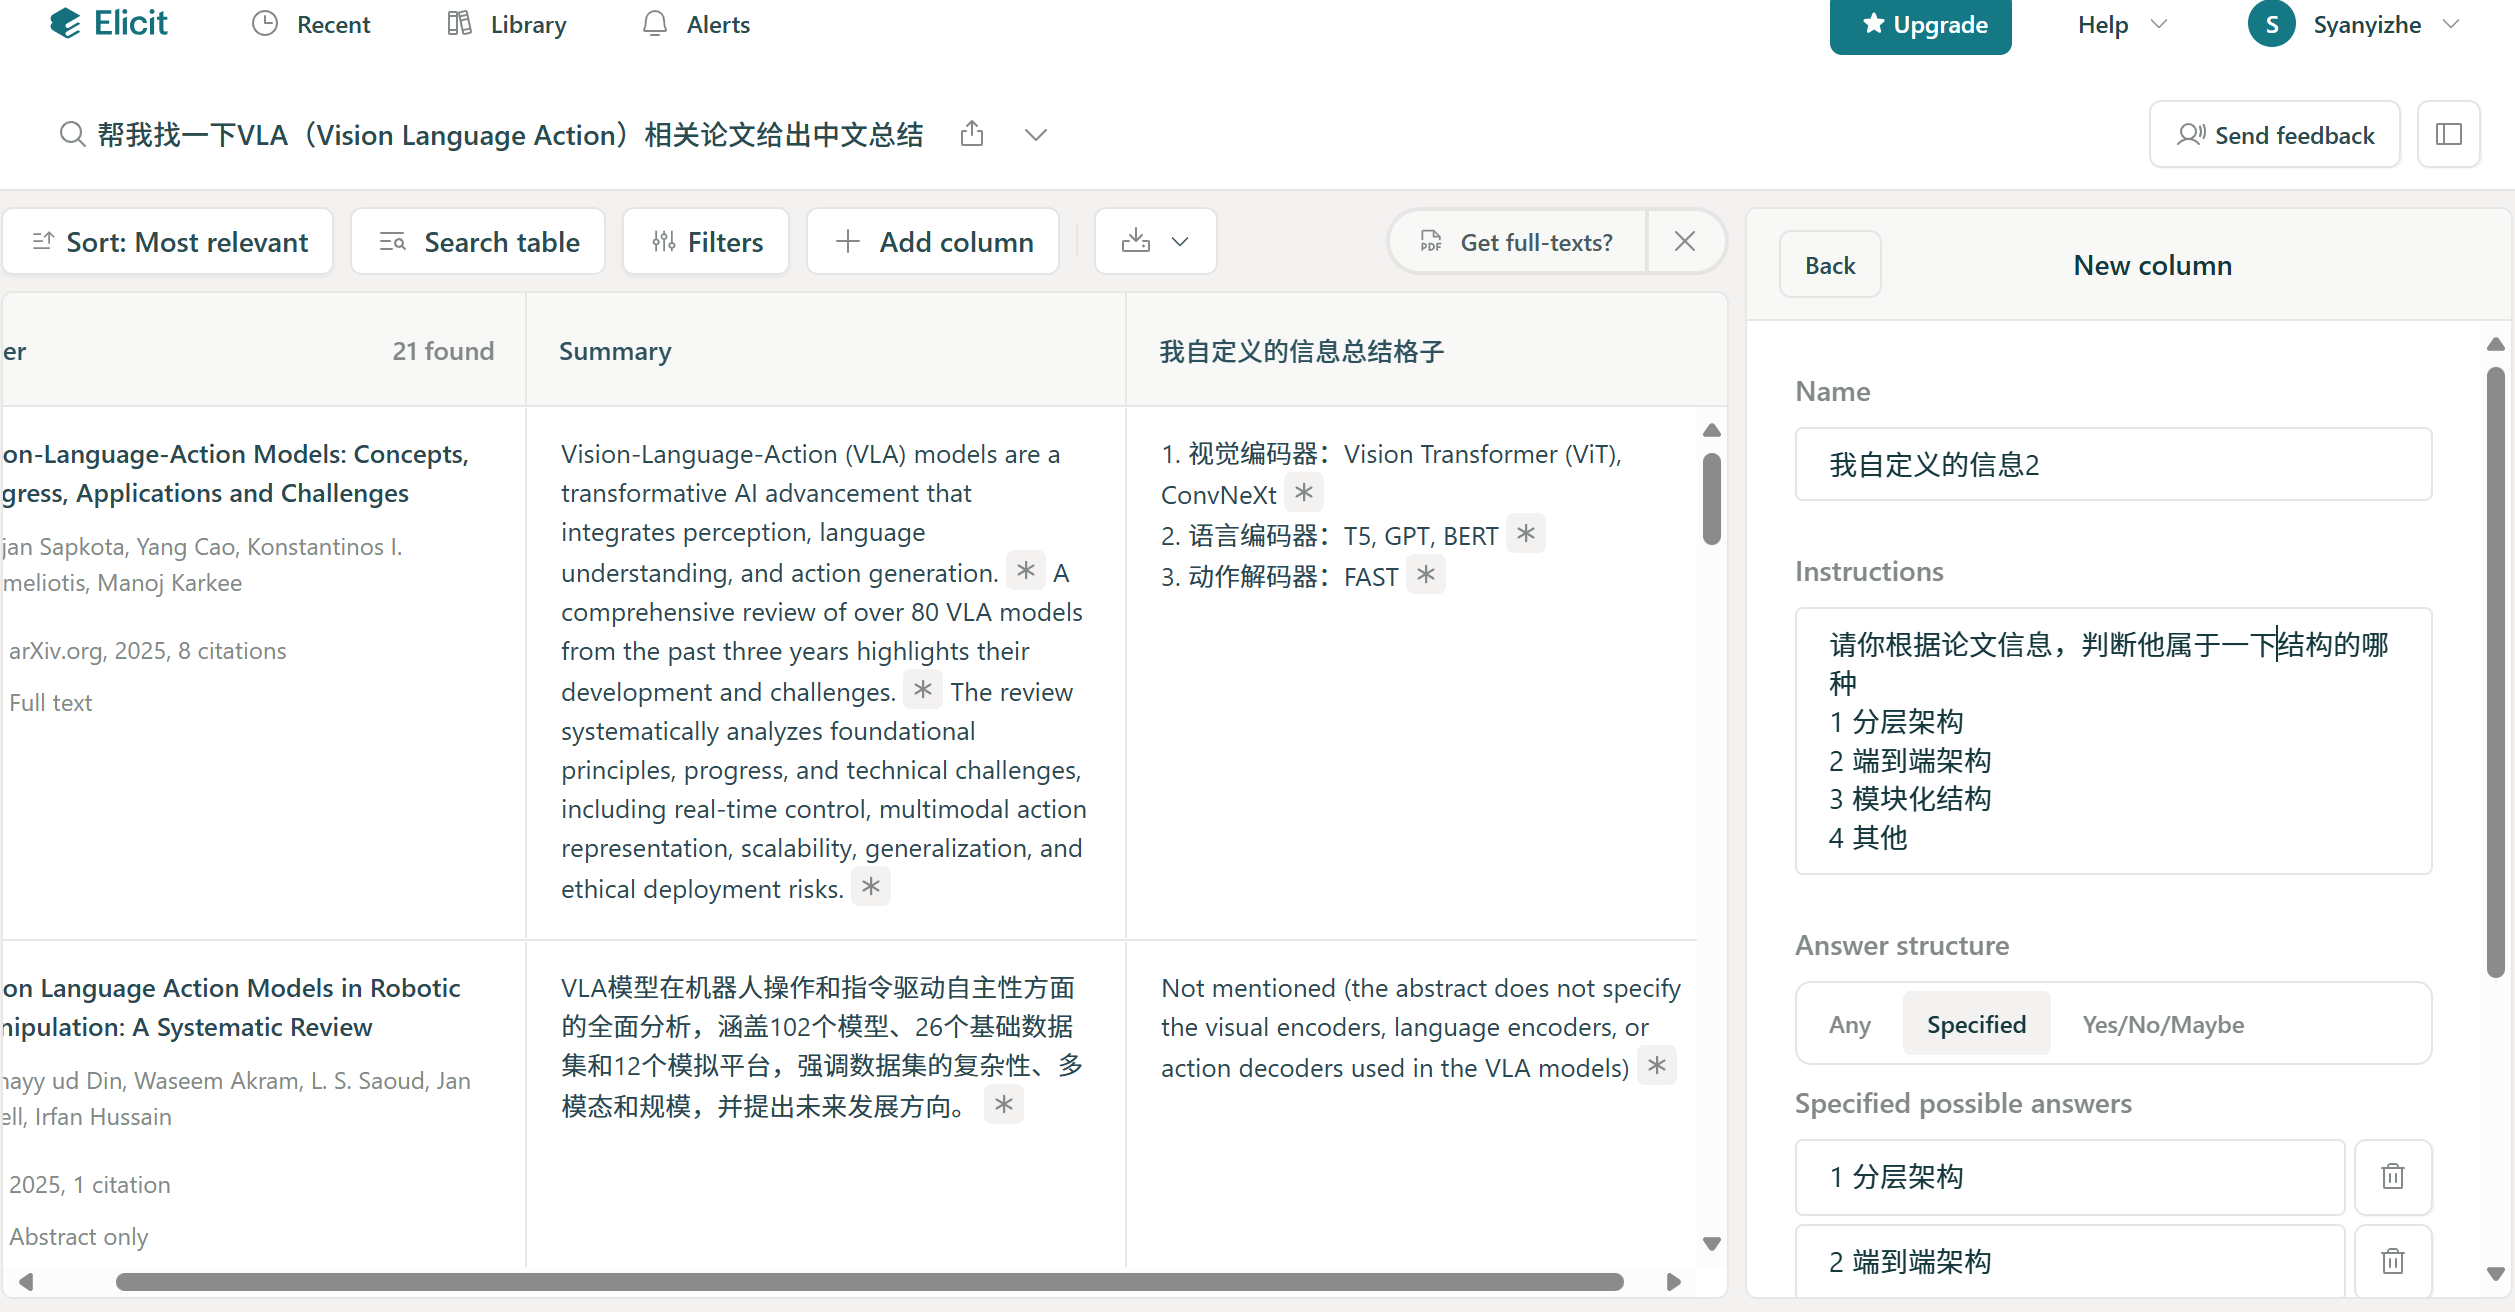
Task: Select 'Specified' answer structure
Action: point(1976,1024)
